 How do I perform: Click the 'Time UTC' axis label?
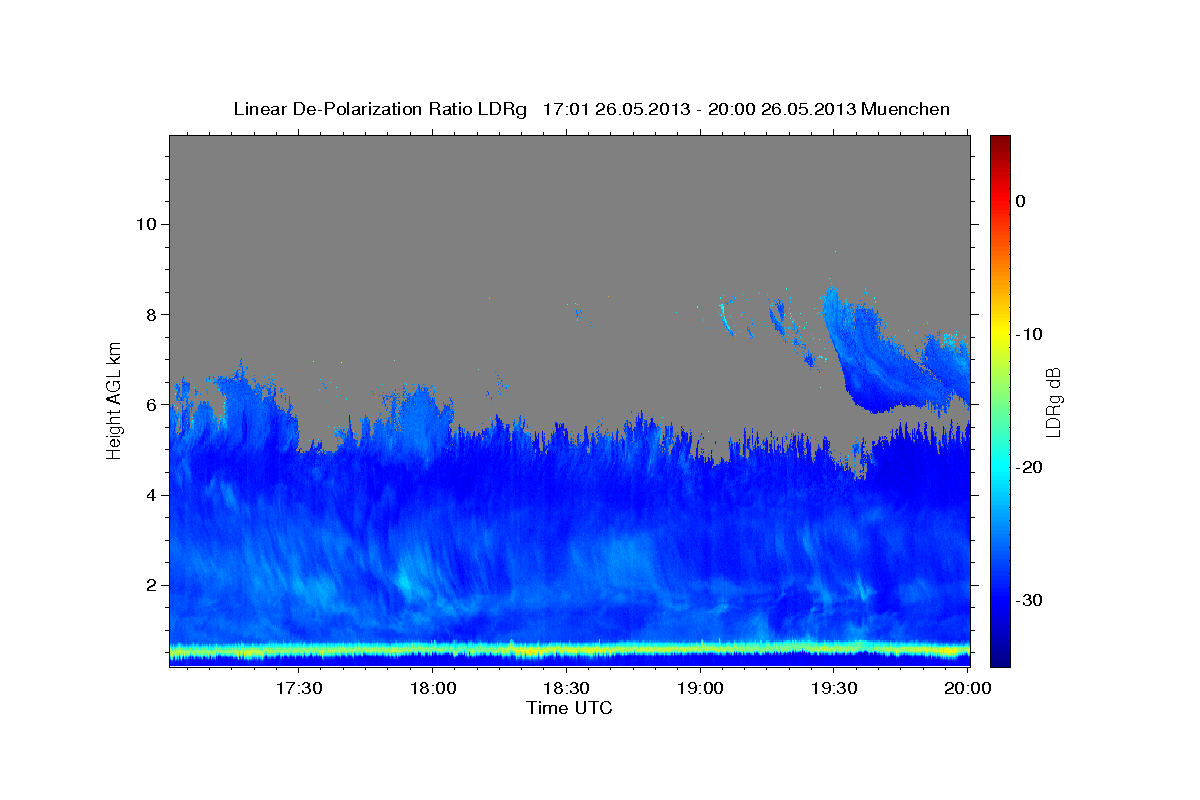[x=569, y=708]
